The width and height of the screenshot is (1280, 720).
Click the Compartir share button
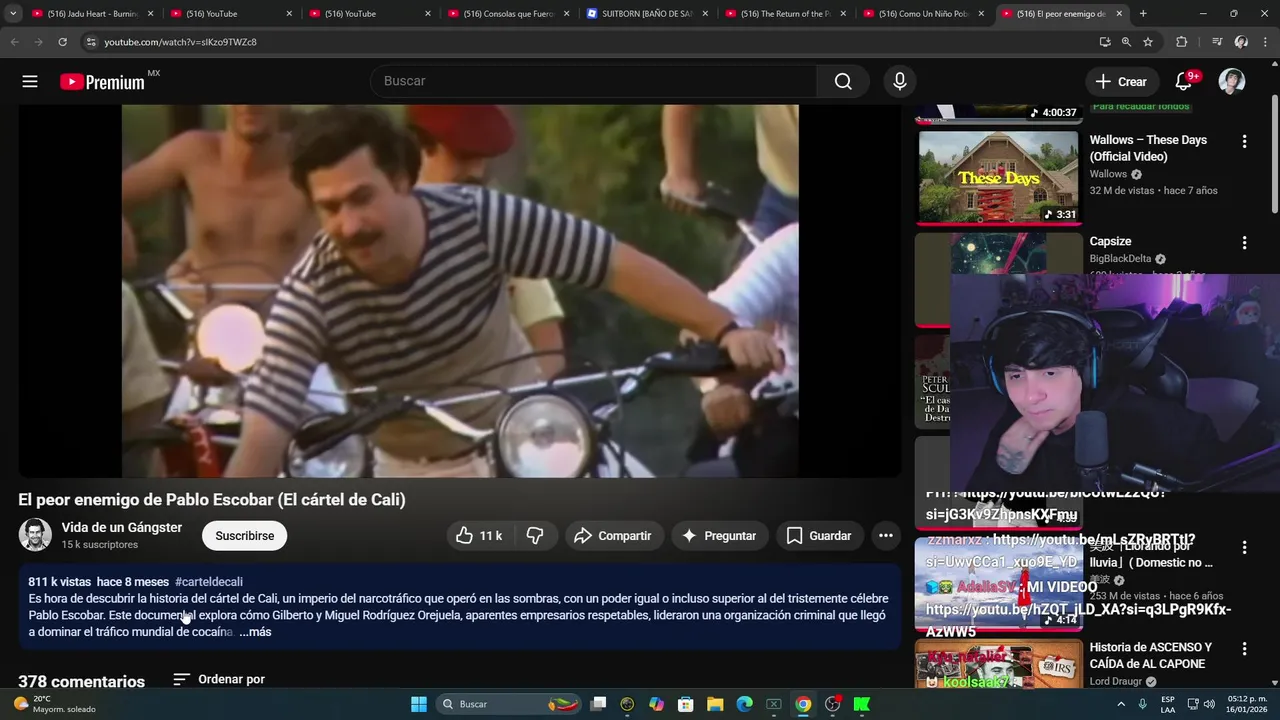pos(613,536)
